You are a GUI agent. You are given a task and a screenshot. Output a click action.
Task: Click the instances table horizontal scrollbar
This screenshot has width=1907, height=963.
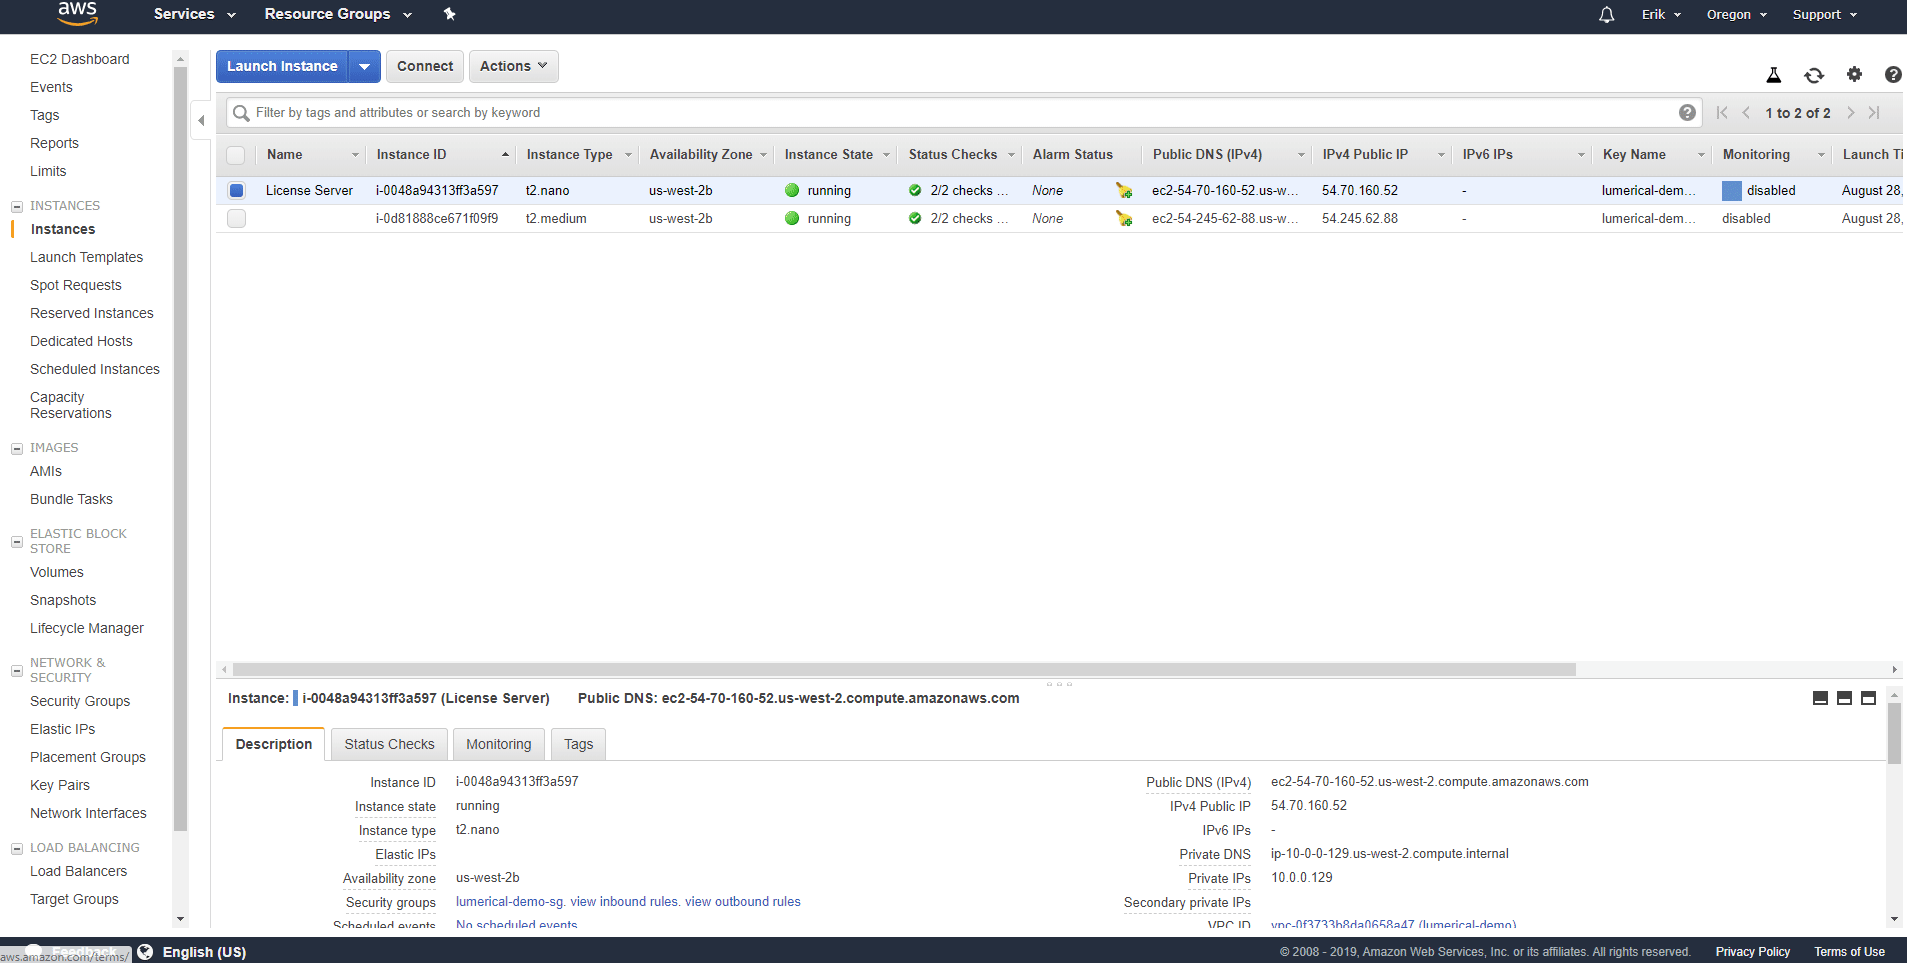pos(904,669)
